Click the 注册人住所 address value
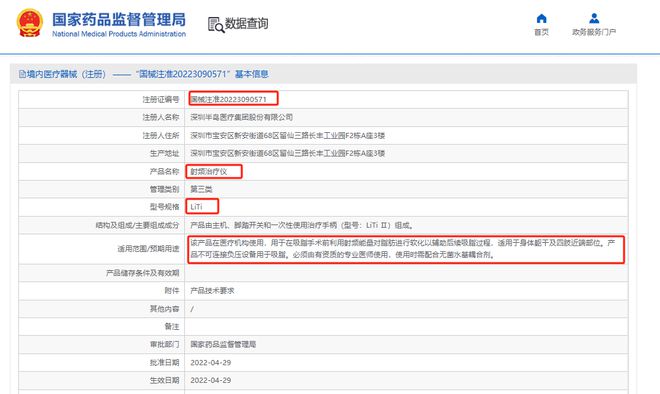Viewport: 660px width, 394px height. 287,136
